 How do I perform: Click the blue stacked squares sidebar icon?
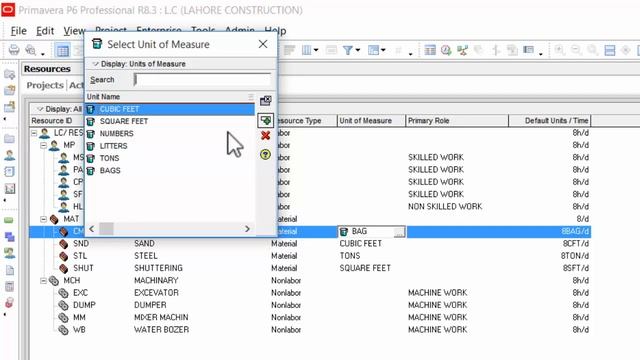(x=9, y=237)
